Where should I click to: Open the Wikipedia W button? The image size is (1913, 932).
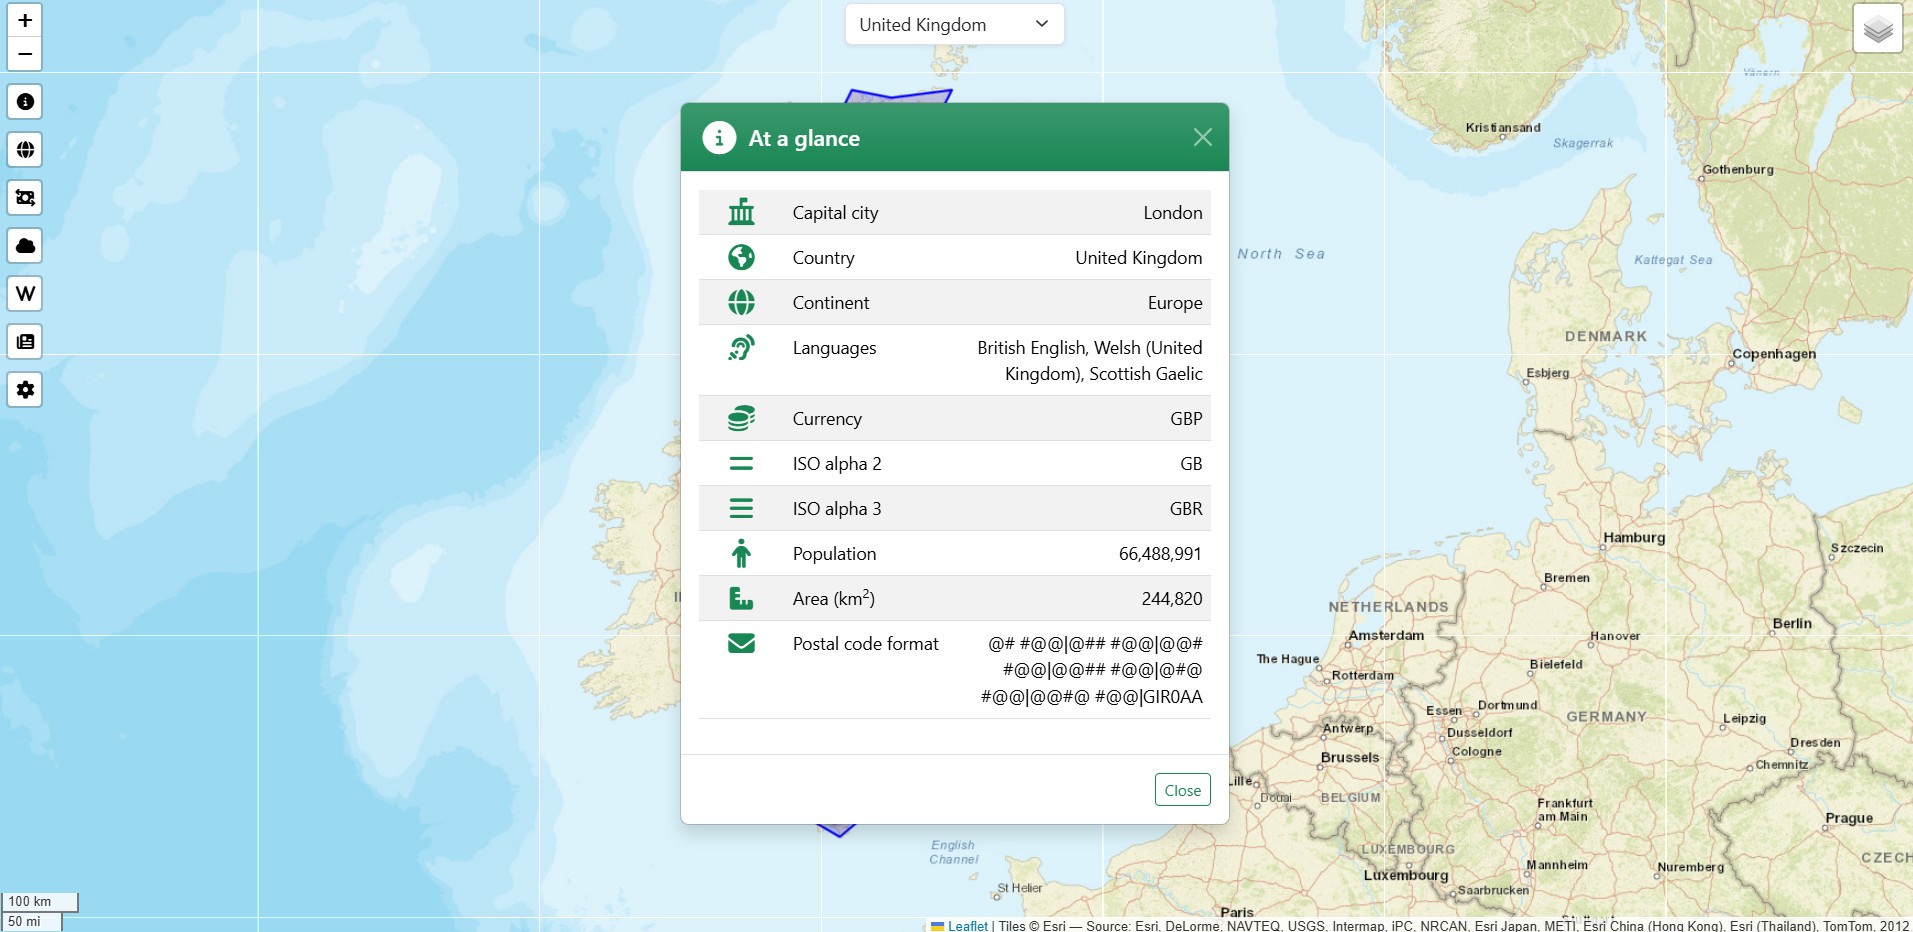click(25, 294)
